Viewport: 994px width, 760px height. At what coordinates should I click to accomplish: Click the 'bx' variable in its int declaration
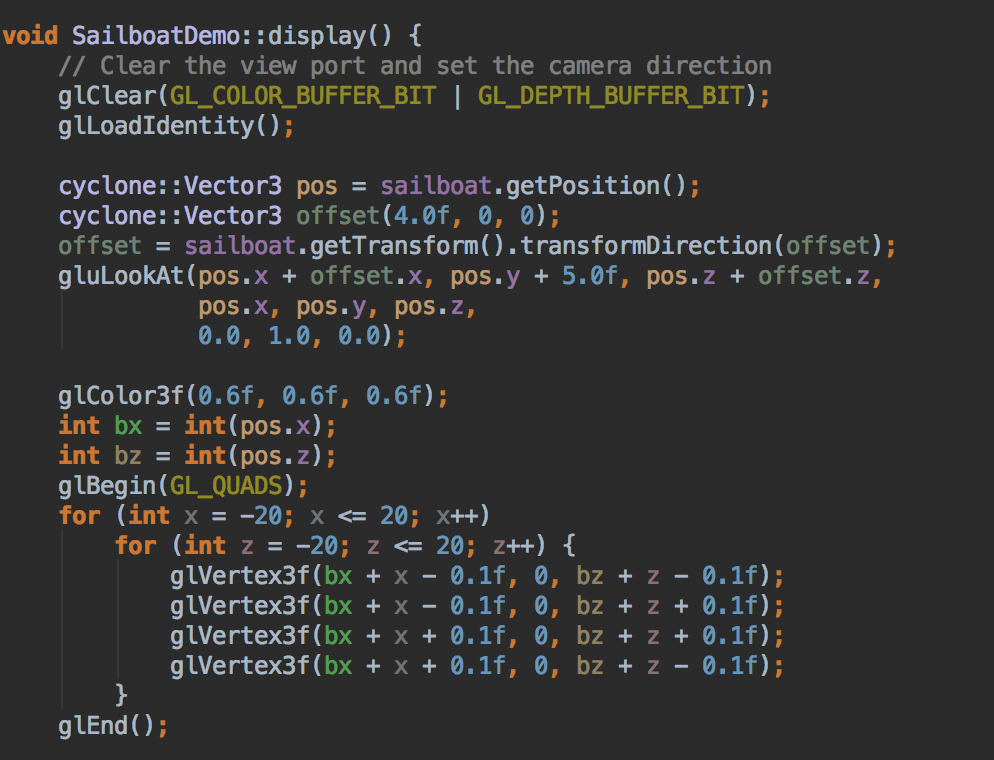click(x=128, y=426)
